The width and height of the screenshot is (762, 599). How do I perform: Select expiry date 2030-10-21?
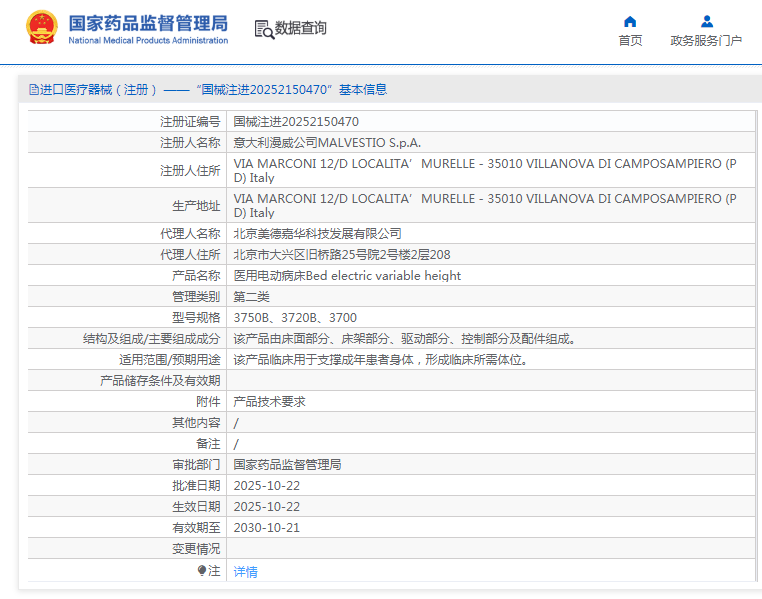pyautogui.click(x=267, y=528)
